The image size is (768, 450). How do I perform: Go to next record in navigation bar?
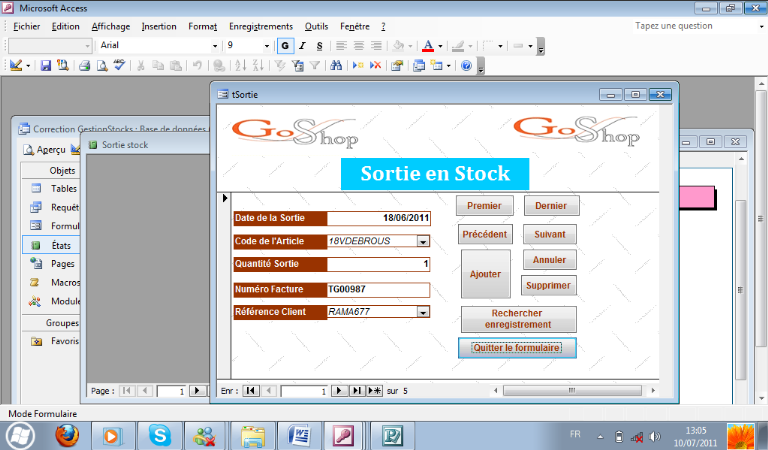pyautogui.click(x=338, y=391)
